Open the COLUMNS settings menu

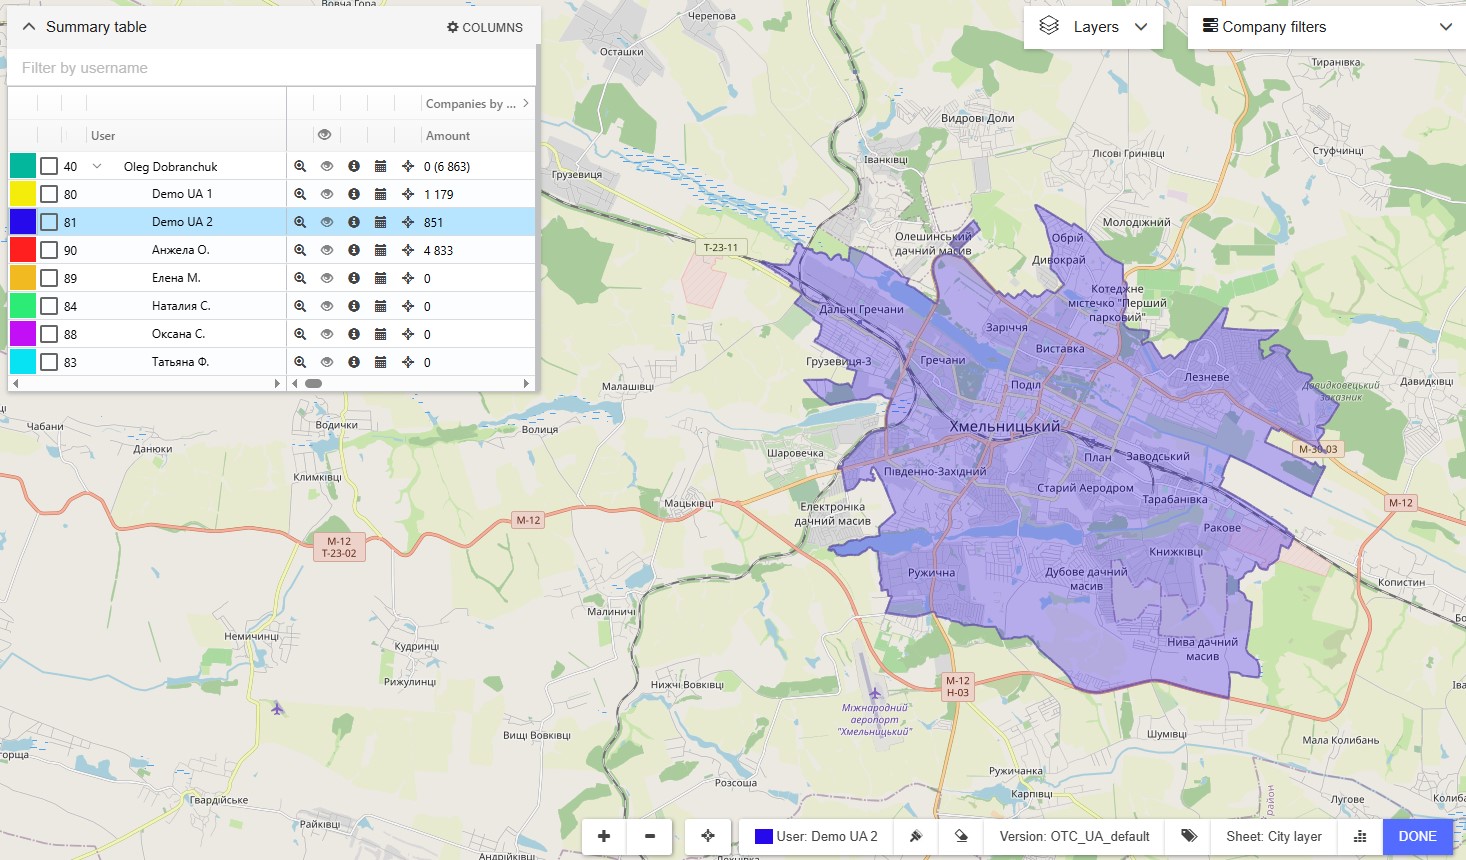coord(485,27)
